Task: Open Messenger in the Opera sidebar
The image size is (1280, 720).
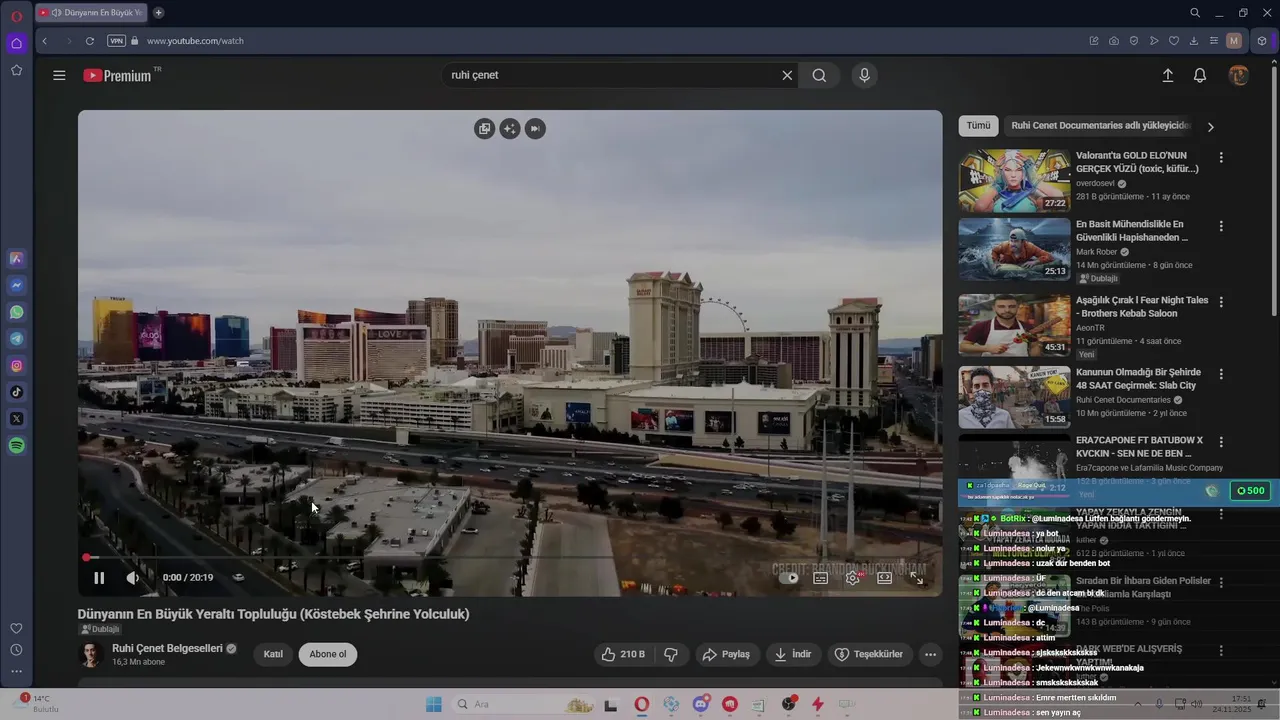Action: (16, 285)
